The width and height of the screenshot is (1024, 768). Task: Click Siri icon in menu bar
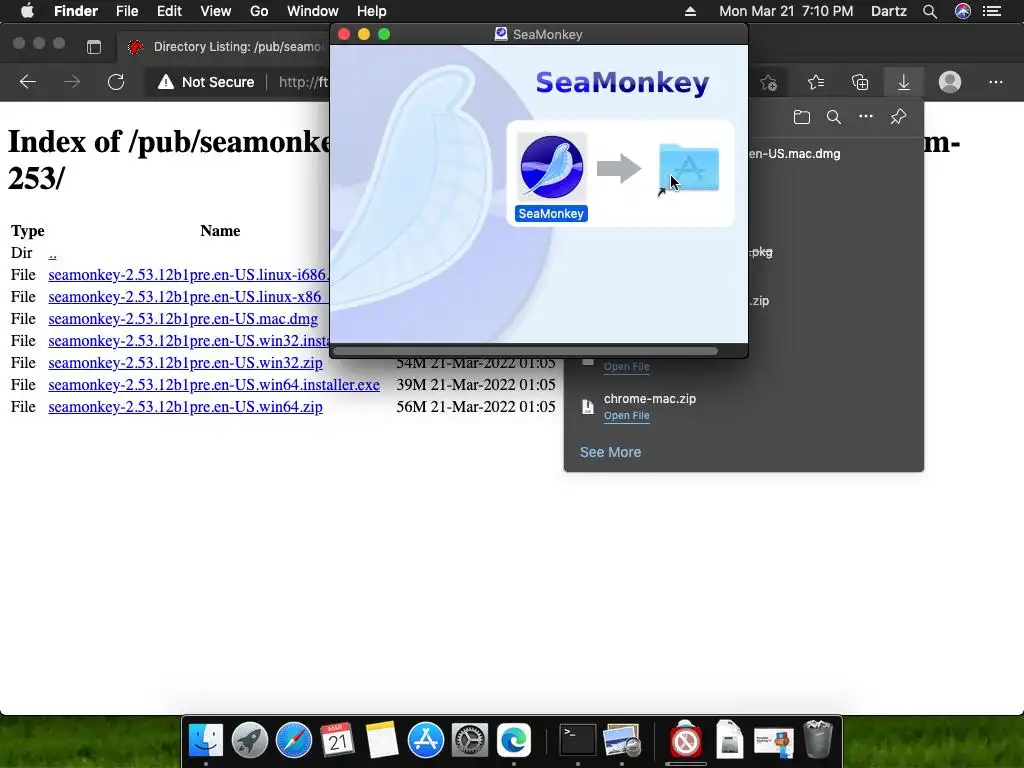963,11
